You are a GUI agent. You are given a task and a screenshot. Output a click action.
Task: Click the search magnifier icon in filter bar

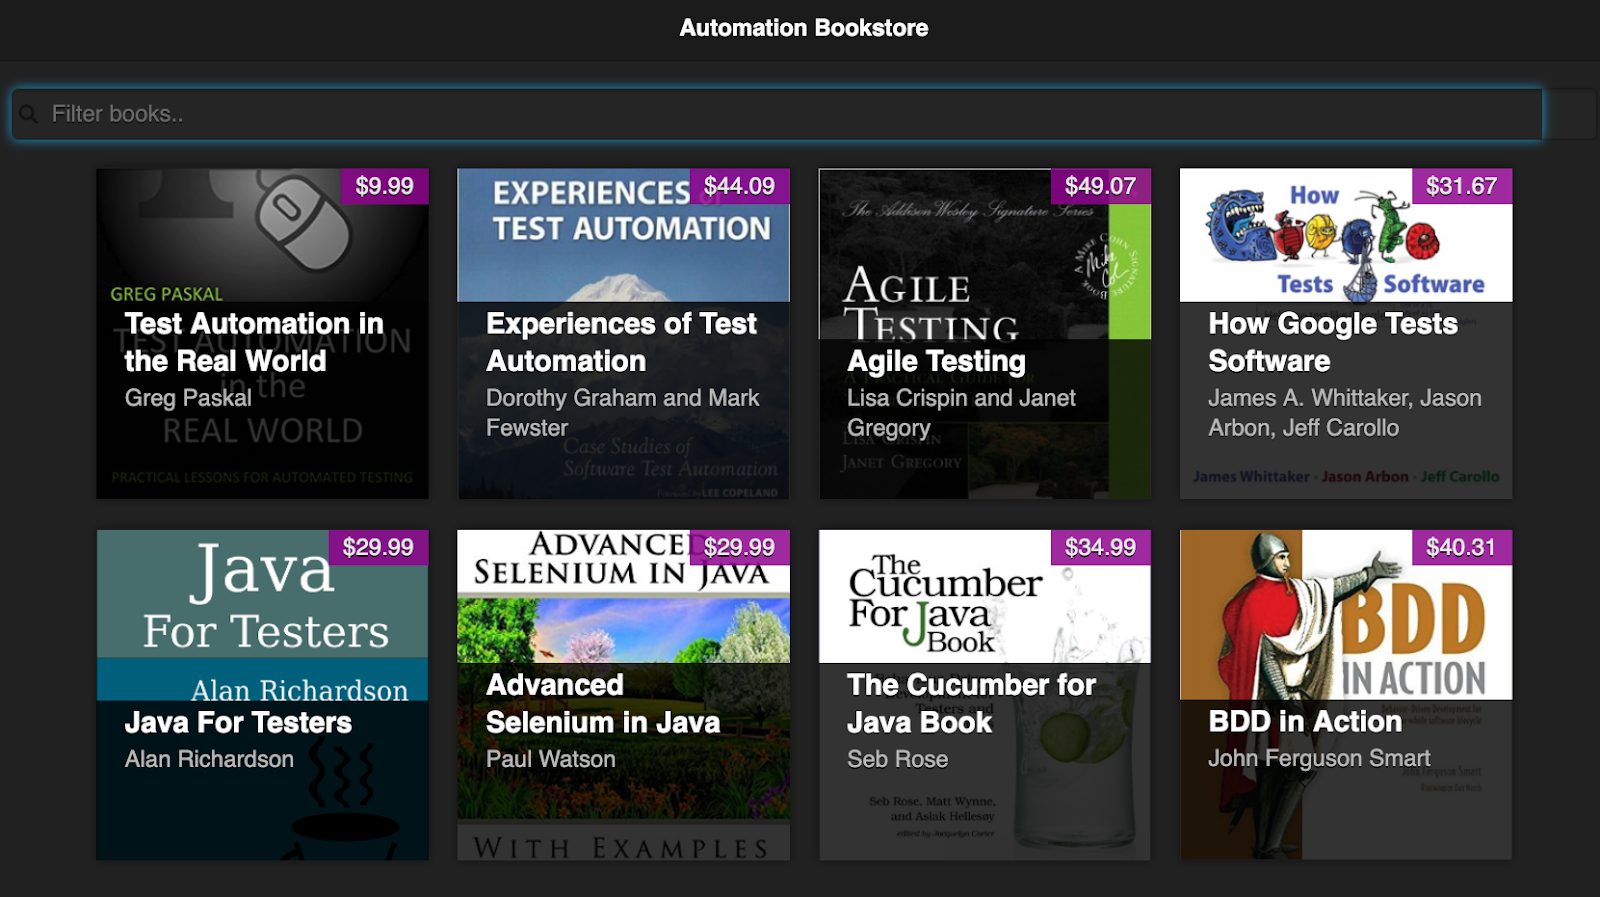tap(28, 114)
